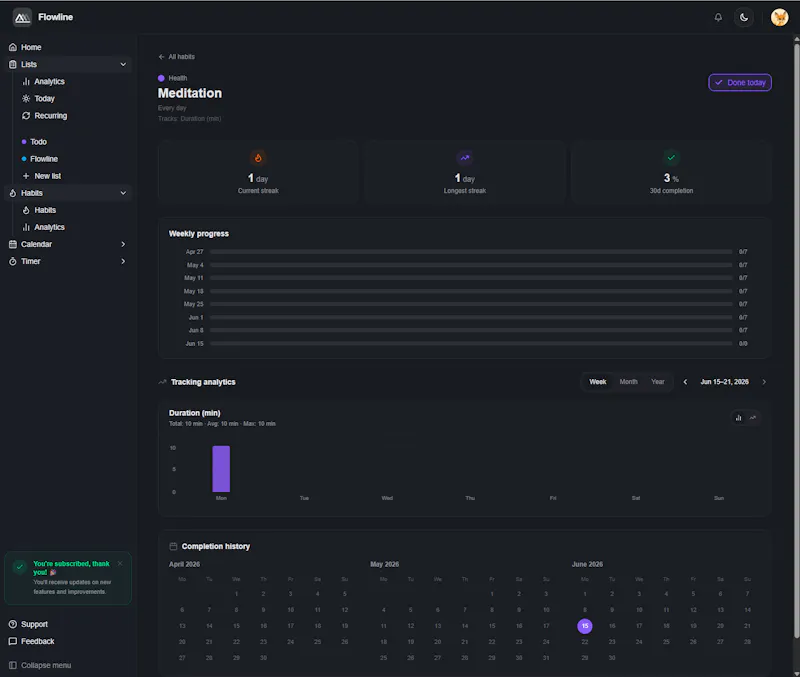Click the Feedback chat icon
The width and height of the screenshot is (800, 677).
13,641
